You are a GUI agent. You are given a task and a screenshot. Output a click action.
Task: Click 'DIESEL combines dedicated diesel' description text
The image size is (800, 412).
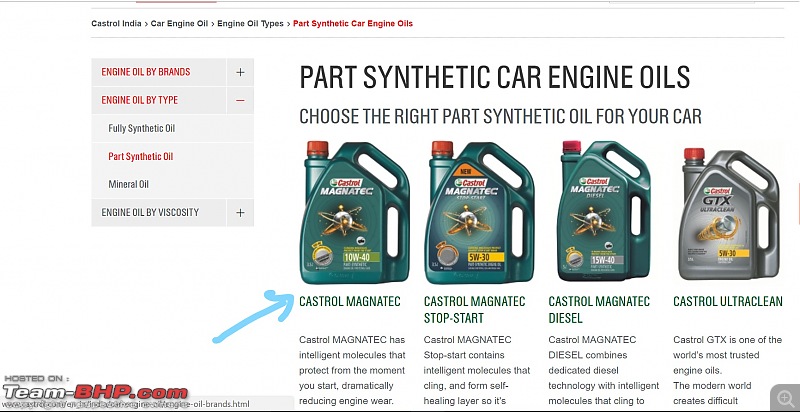[604, 370]
